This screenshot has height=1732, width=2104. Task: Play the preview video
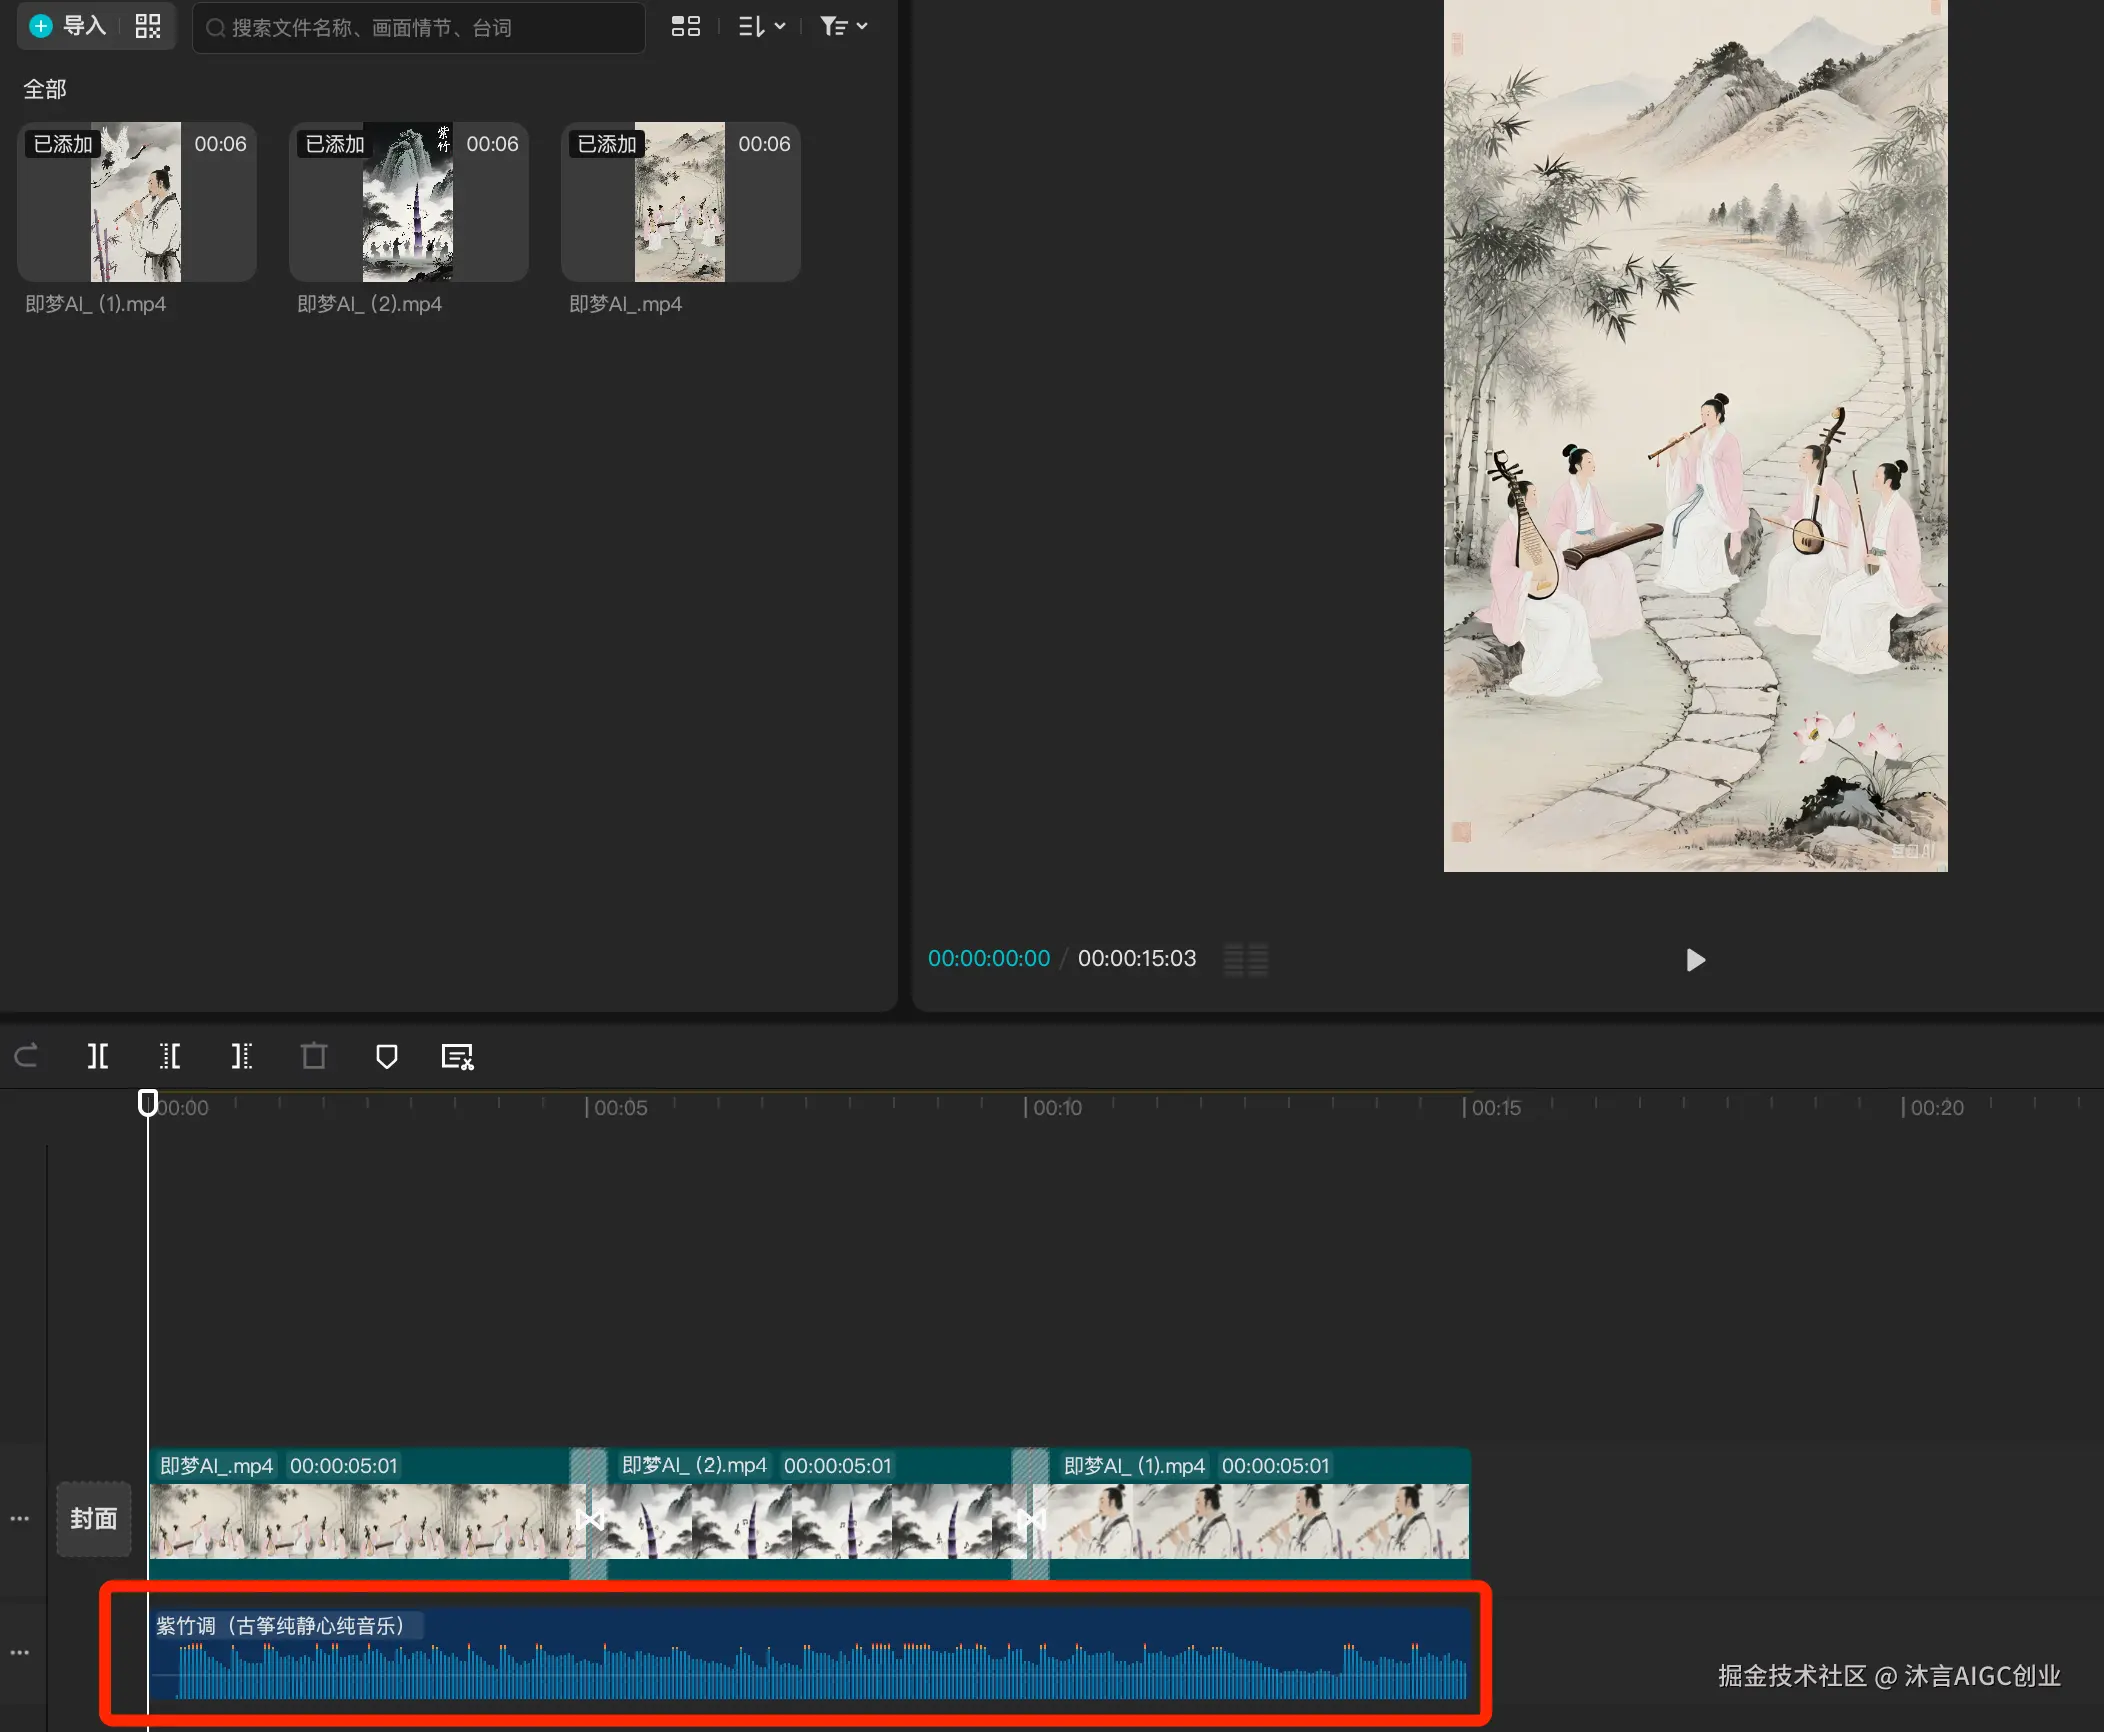1695,960
